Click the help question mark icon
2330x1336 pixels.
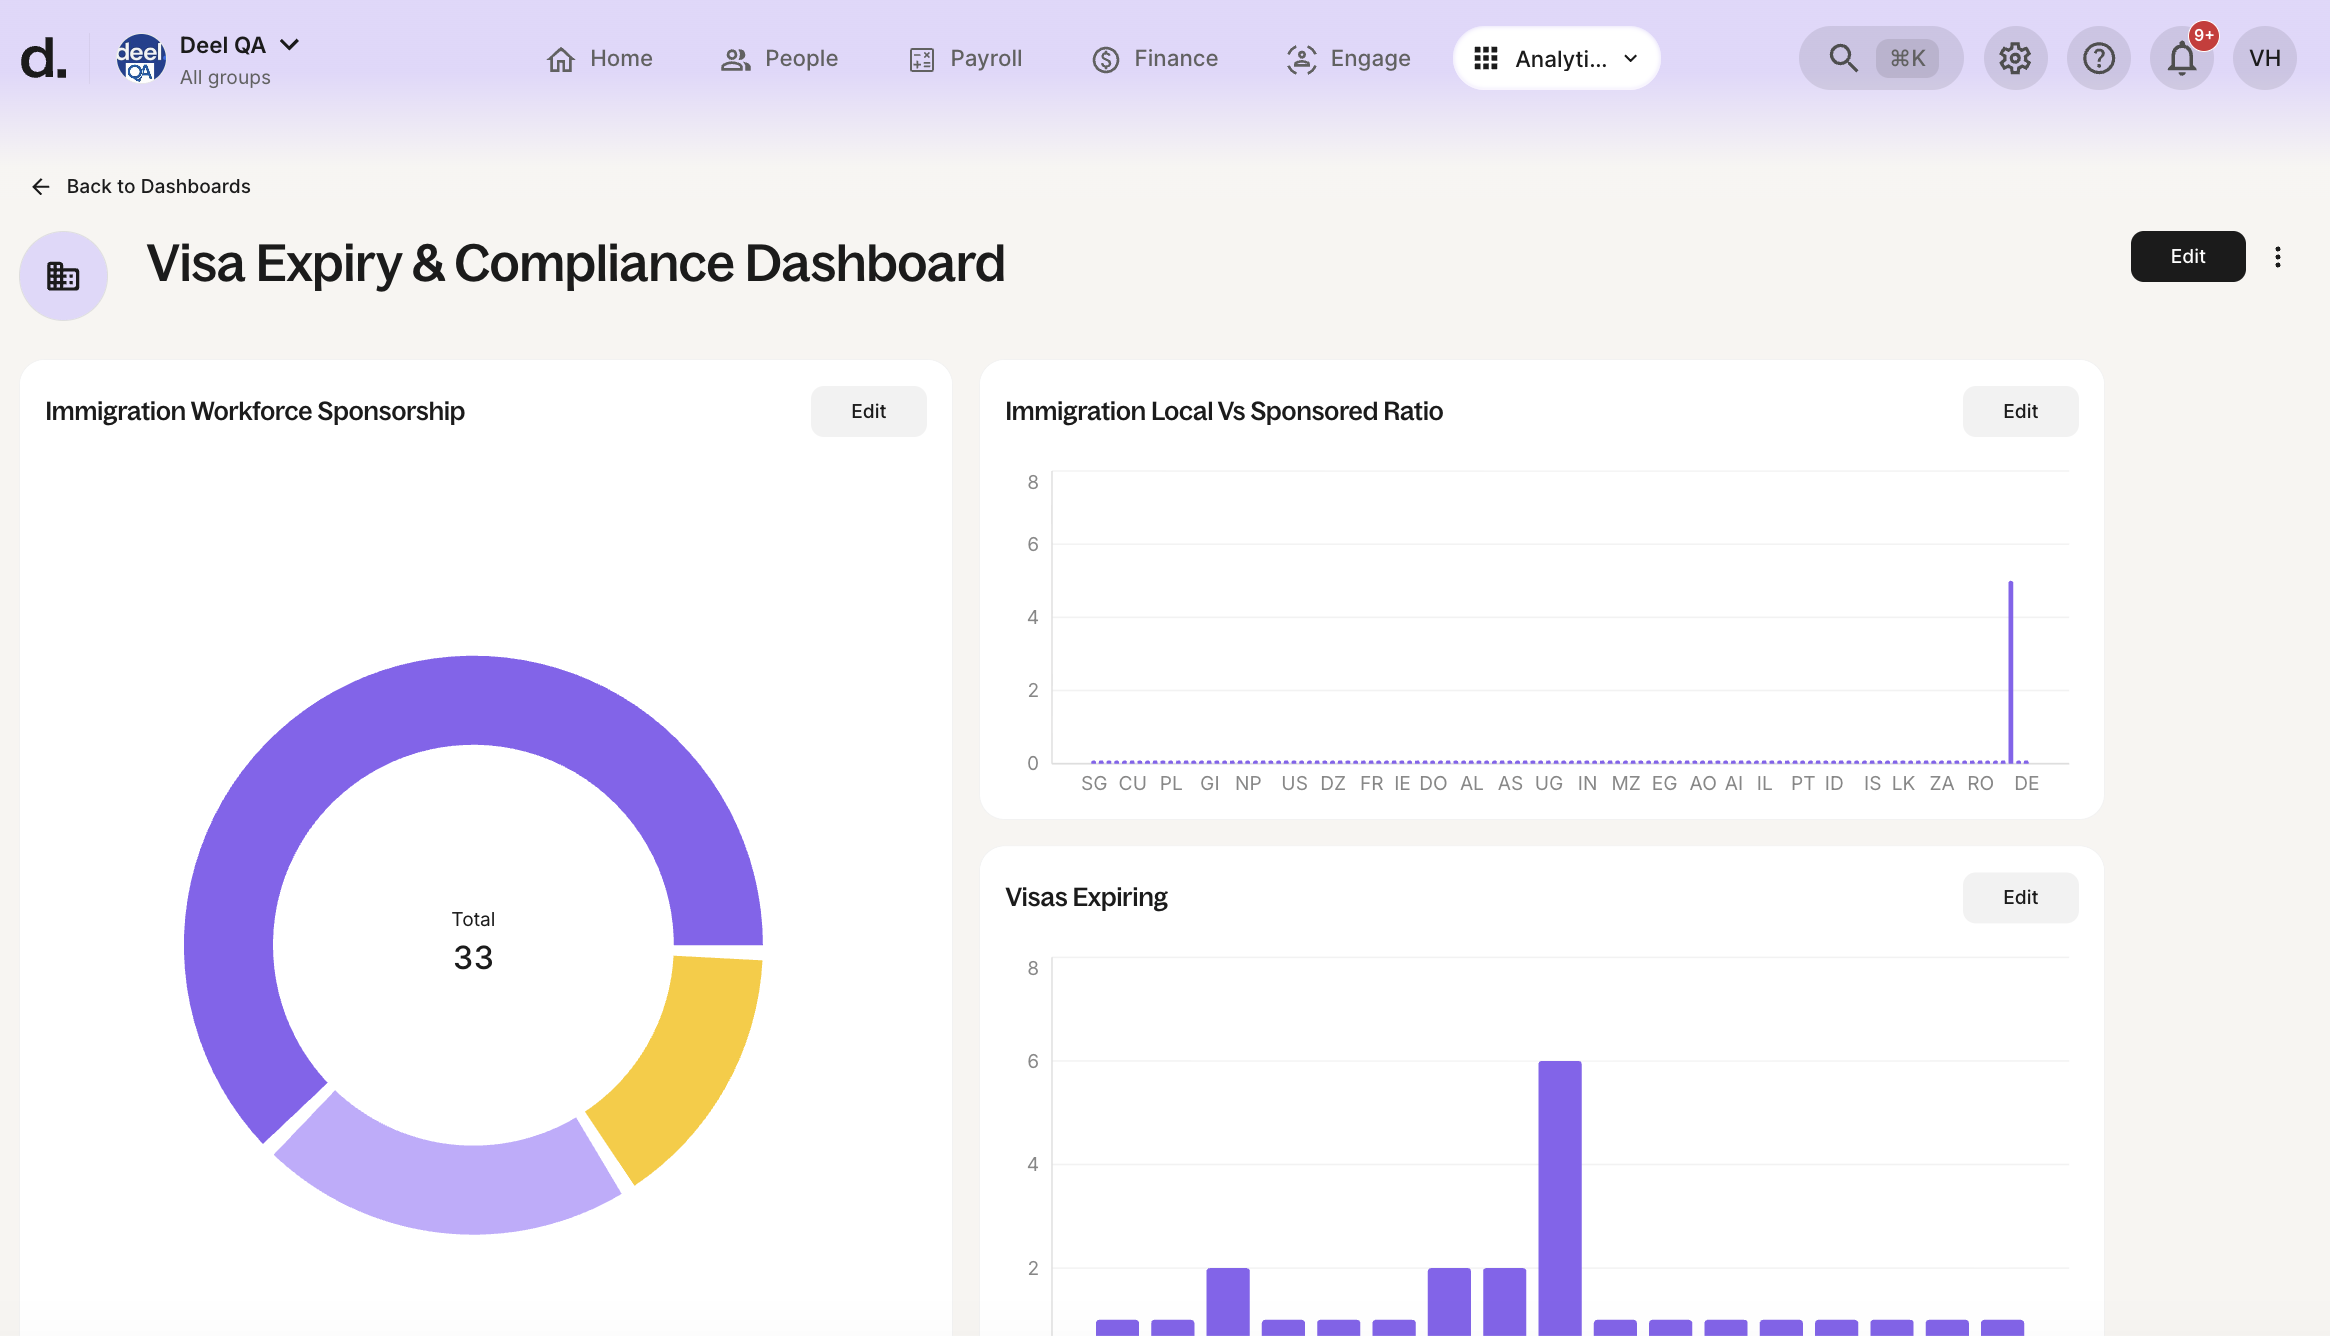[x=2098, y=58]
